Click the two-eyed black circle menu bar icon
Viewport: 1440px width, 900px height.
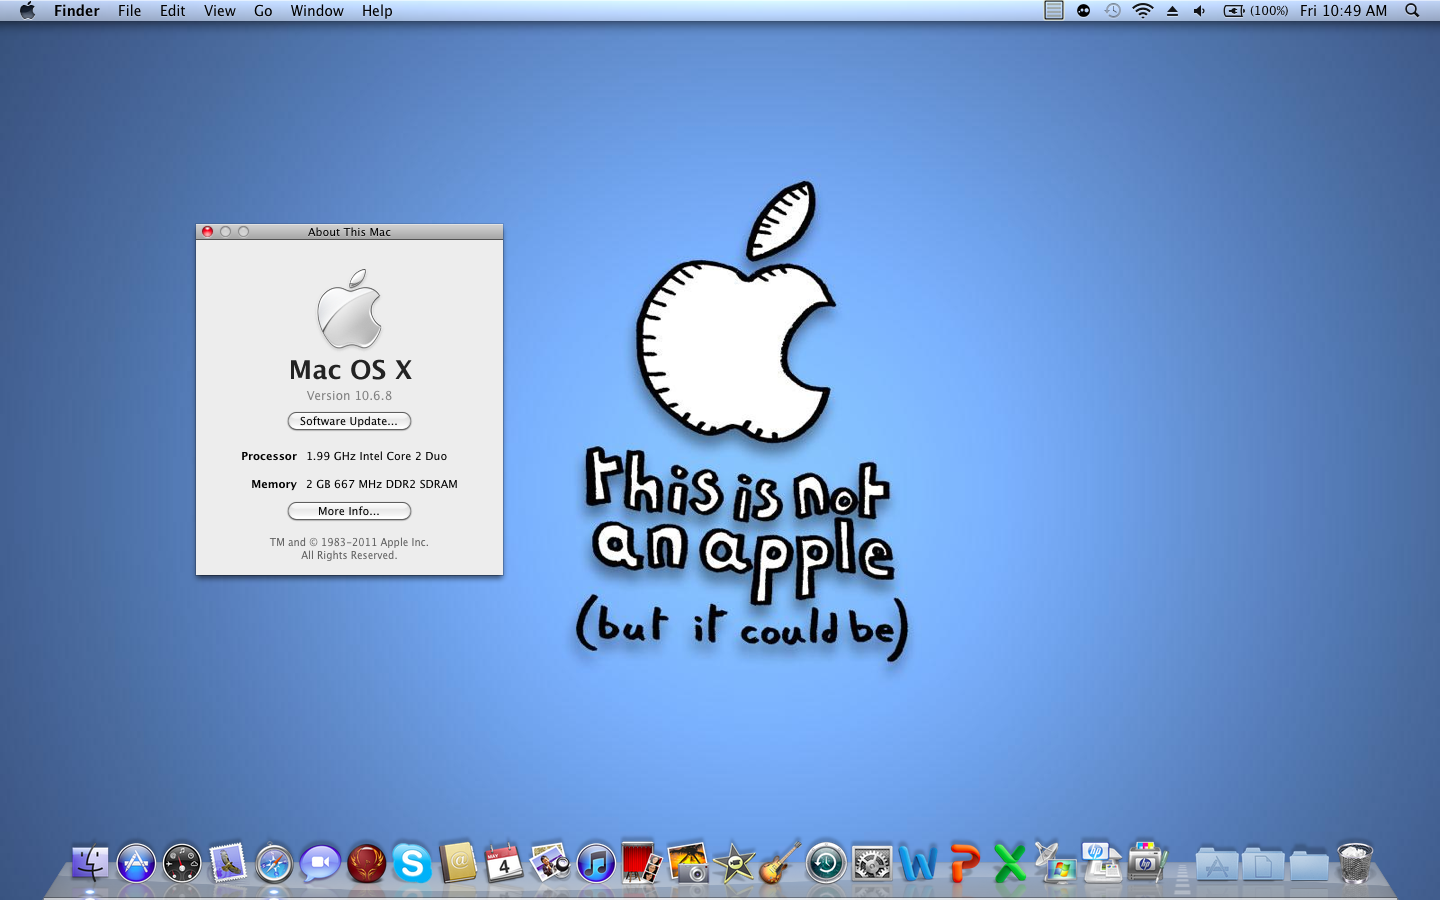(x=1083, y=11)
